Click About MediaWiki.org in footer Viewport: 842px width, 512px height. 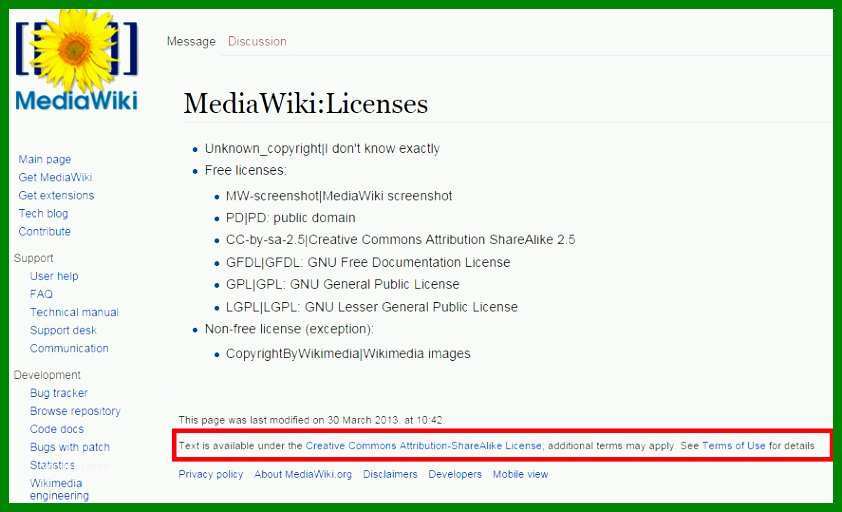click(303, 474)
